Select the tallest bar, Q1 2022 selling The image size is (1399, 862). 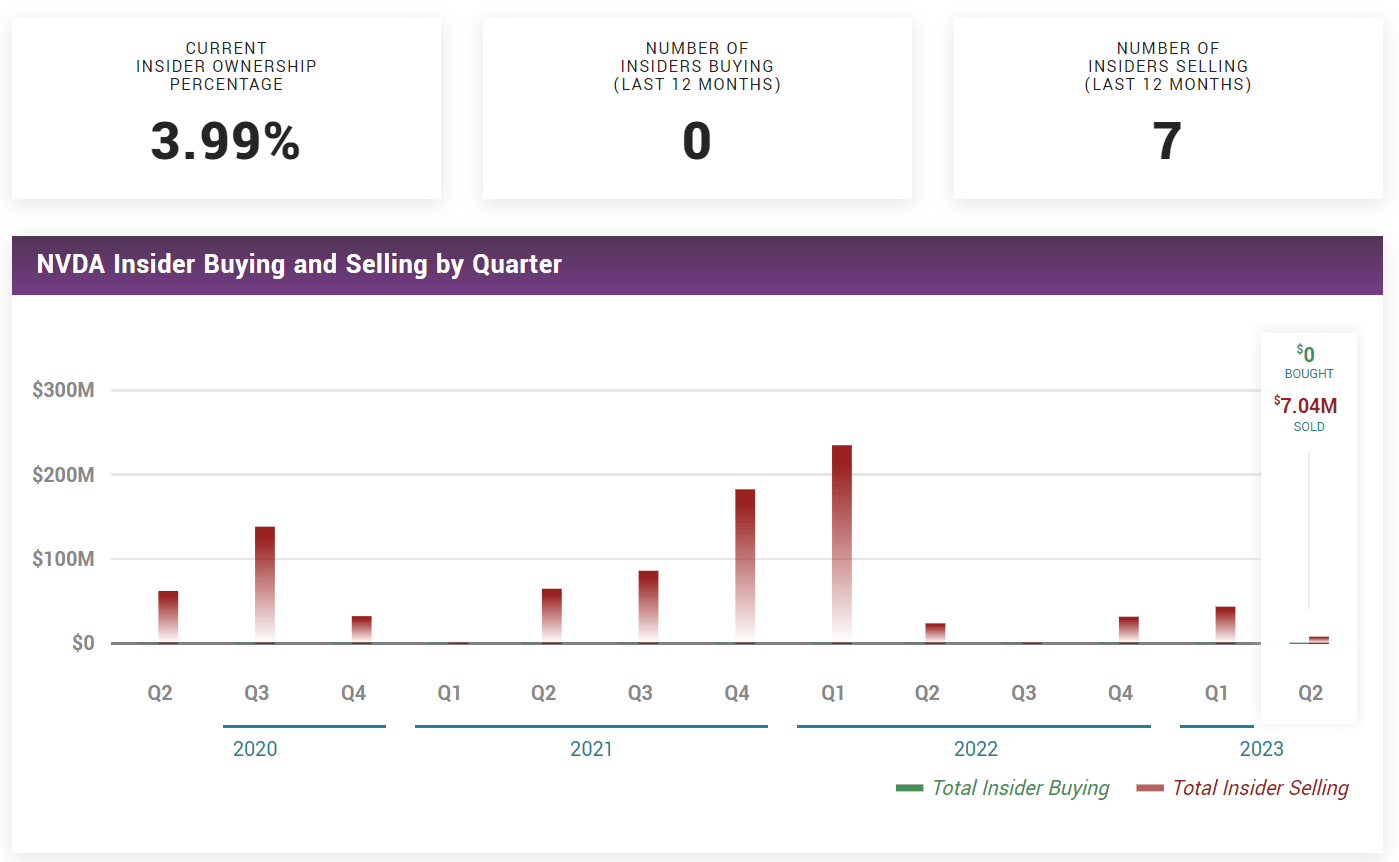click(x=842, y=544)
